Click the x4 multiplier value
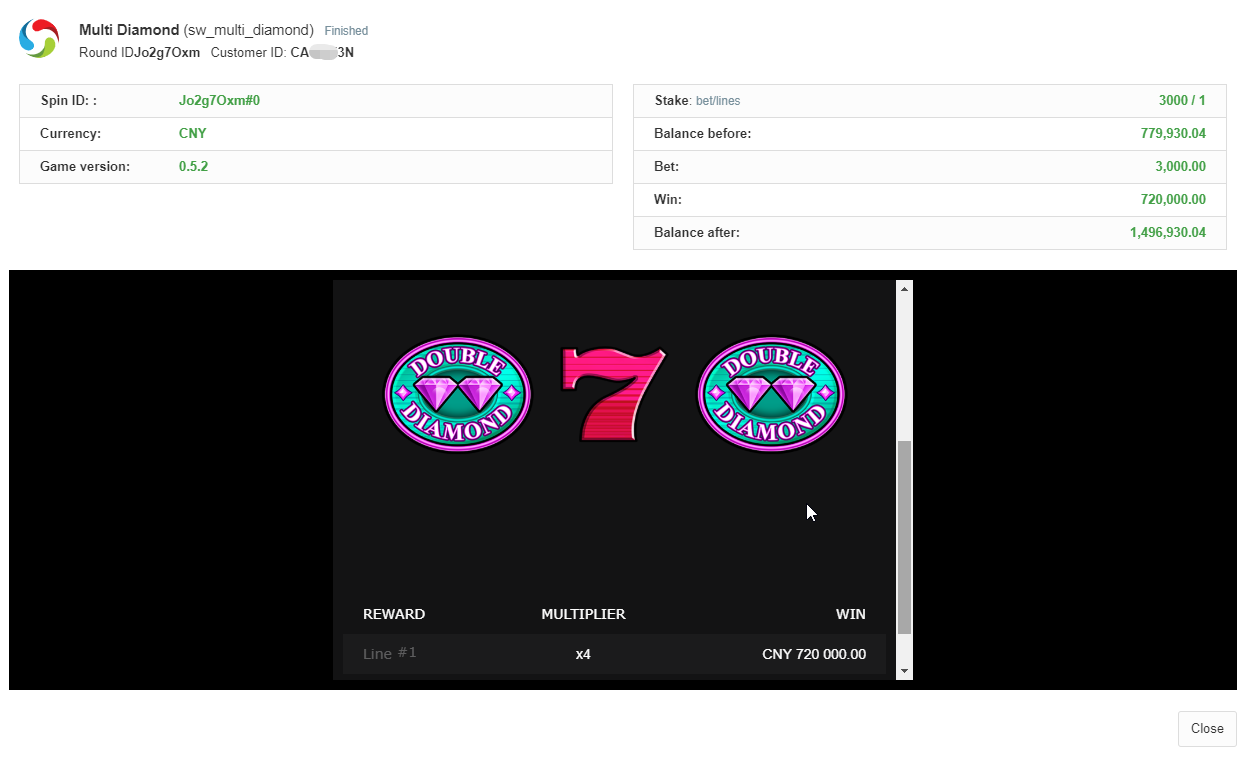1242x759 pixels. pos(583,655)
